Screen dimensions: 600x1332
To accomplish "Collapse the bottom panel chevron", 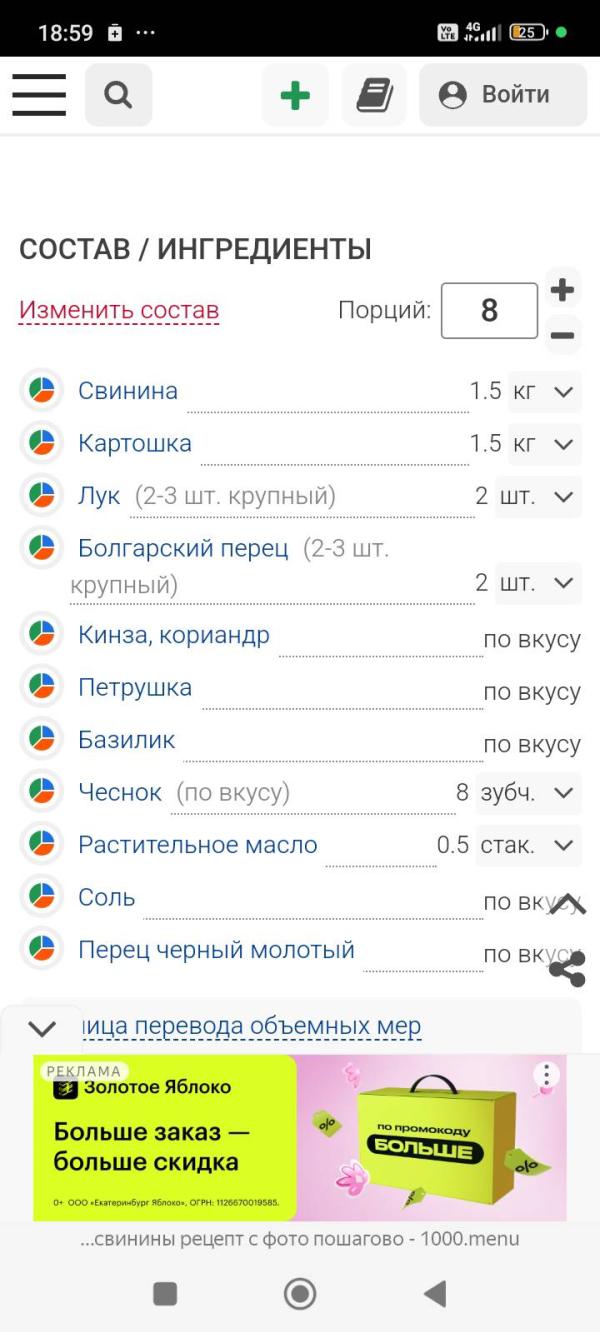I will 42,1028.
